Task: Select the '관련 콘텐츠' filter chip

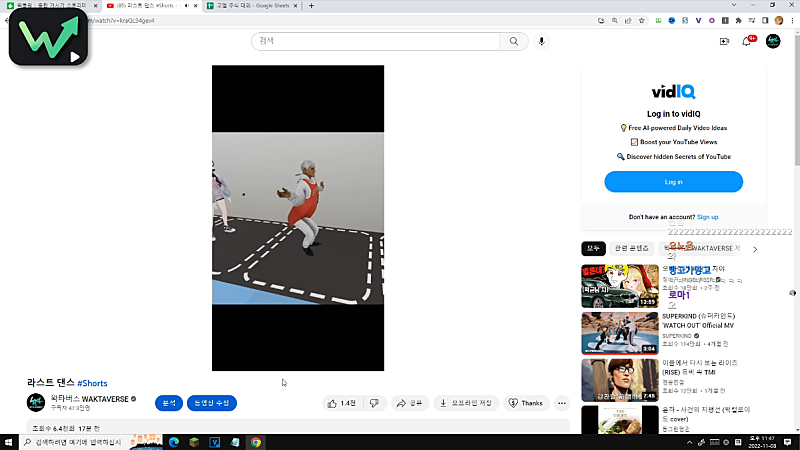Action: click(632, 248)
